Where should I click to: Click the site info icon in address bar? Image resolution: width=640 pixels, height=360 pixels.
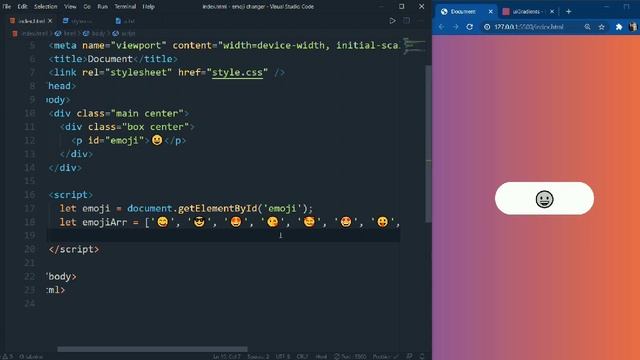pos(487,27)
